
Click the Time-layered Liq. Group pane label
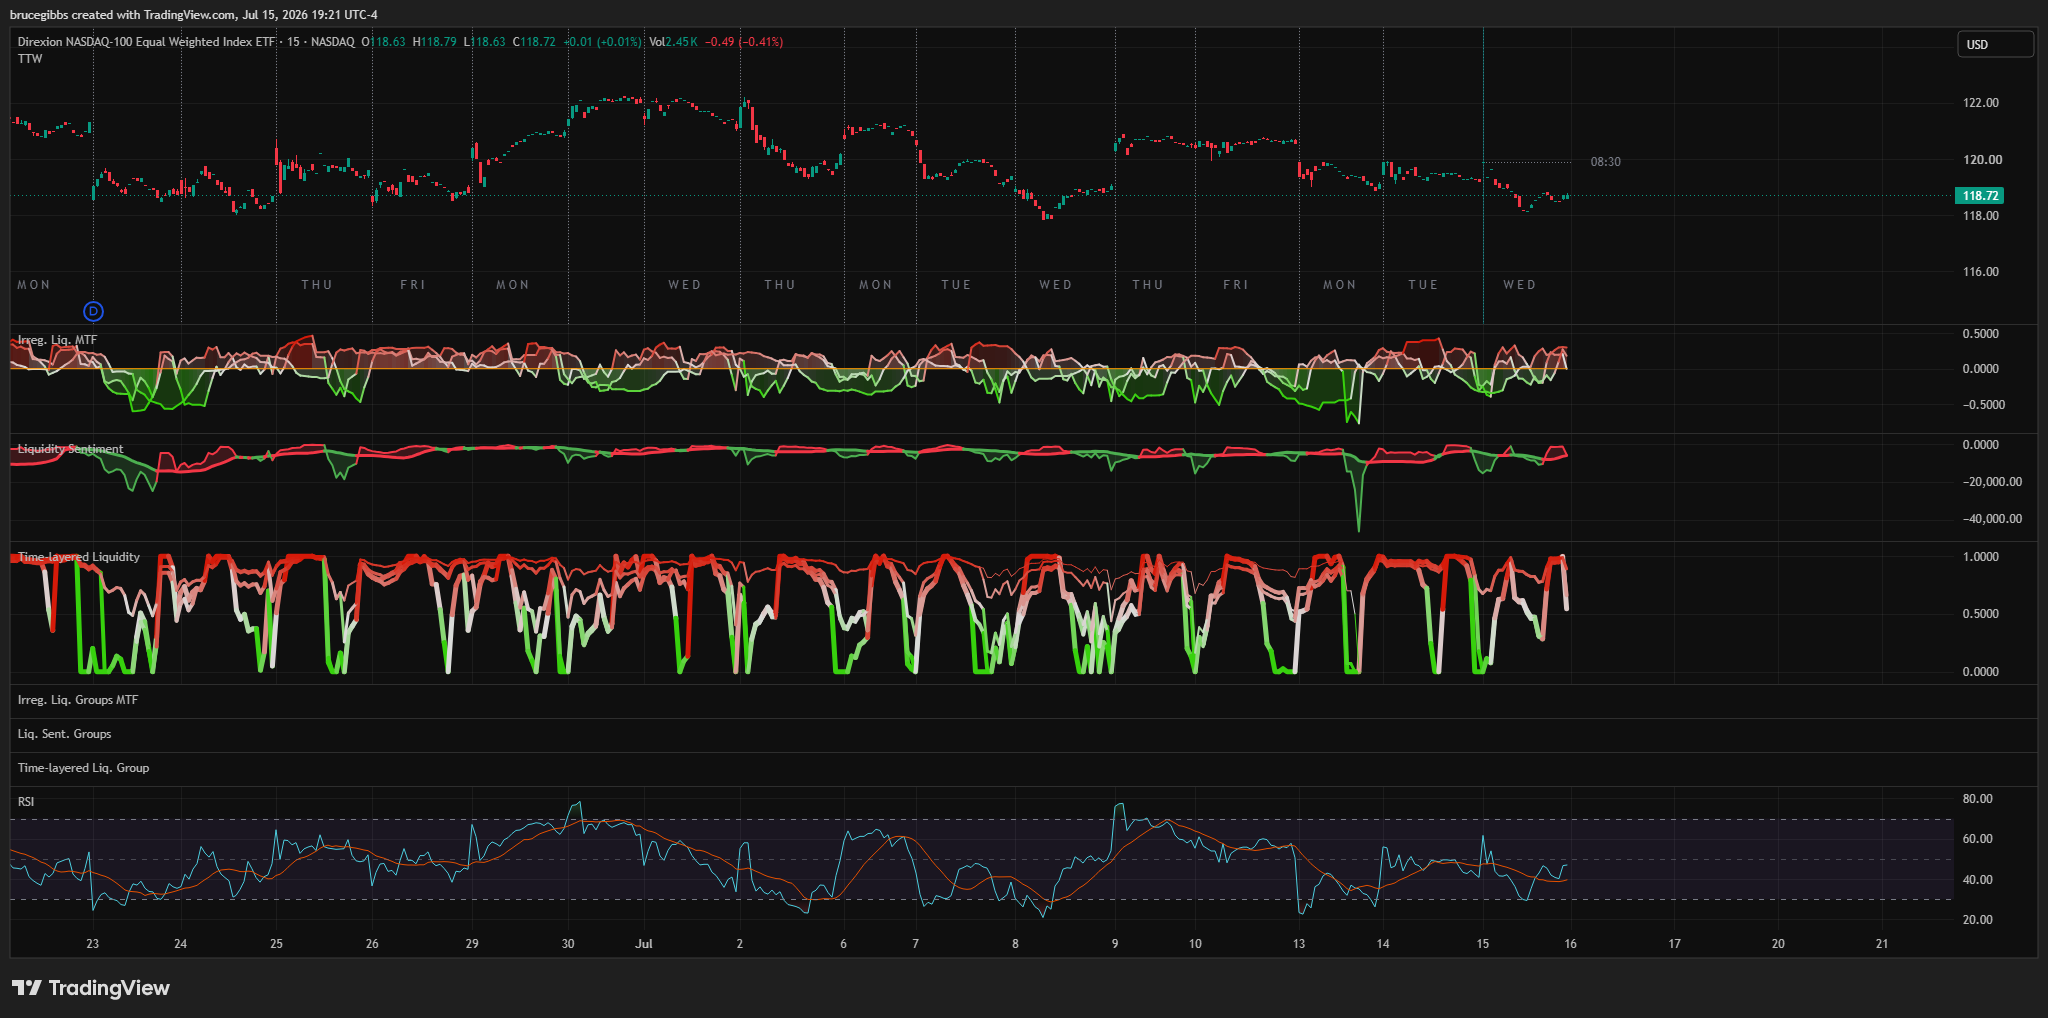point(83,768)
